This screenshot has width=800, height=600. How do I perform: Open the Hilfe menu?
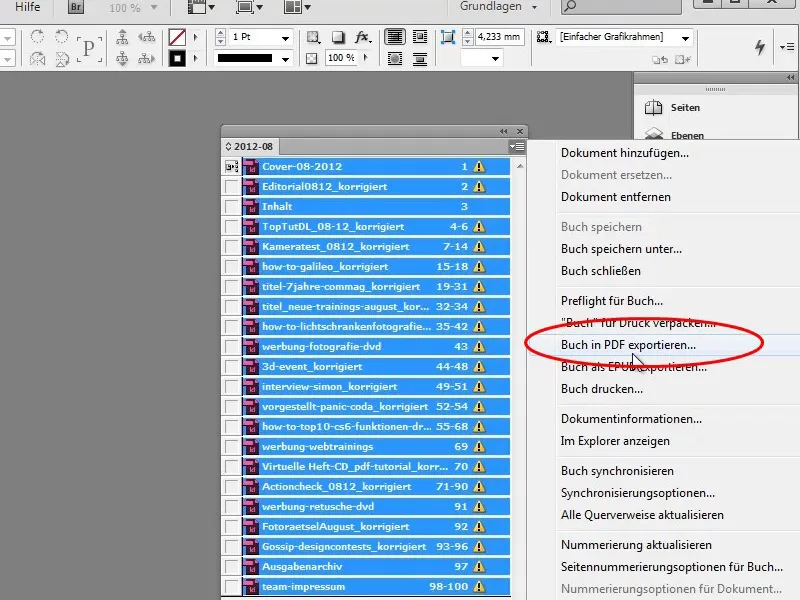click(28, 7)
